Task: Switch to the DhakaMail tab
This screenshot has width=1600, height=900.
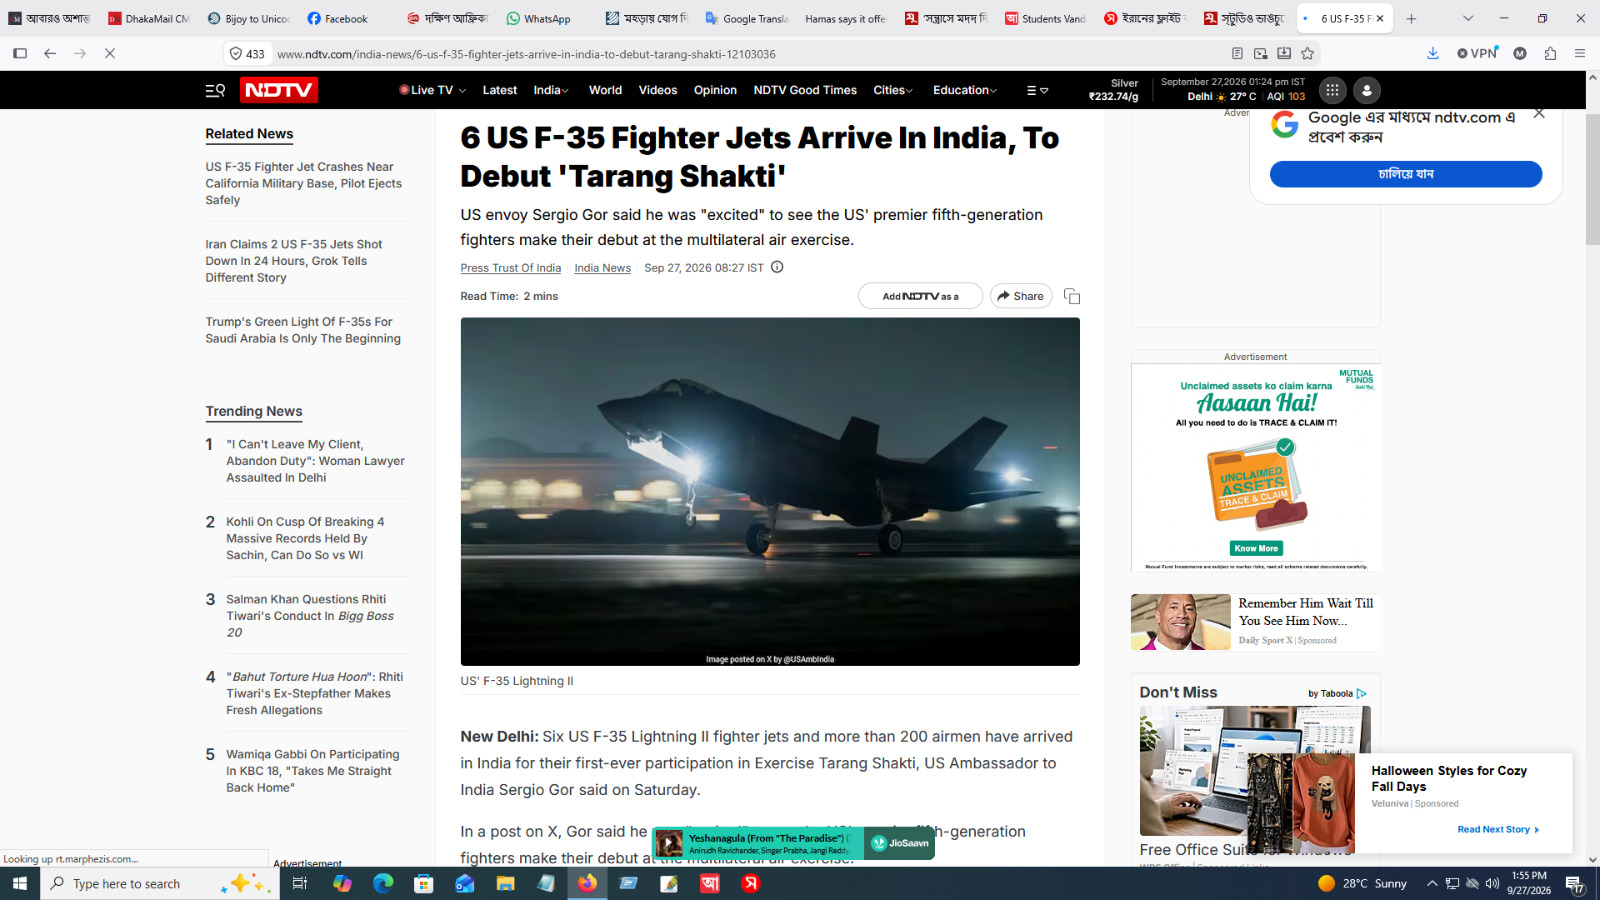Action: [147, 18]
